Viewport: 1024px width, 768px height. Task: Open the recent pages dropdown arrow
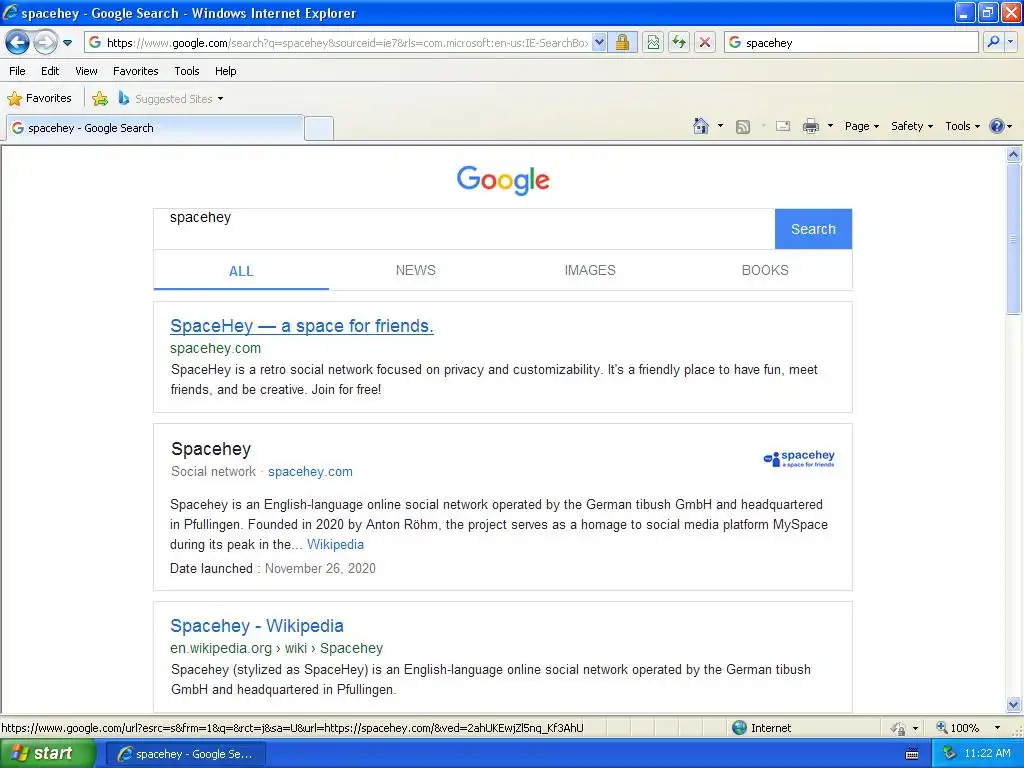click(67, 43)
